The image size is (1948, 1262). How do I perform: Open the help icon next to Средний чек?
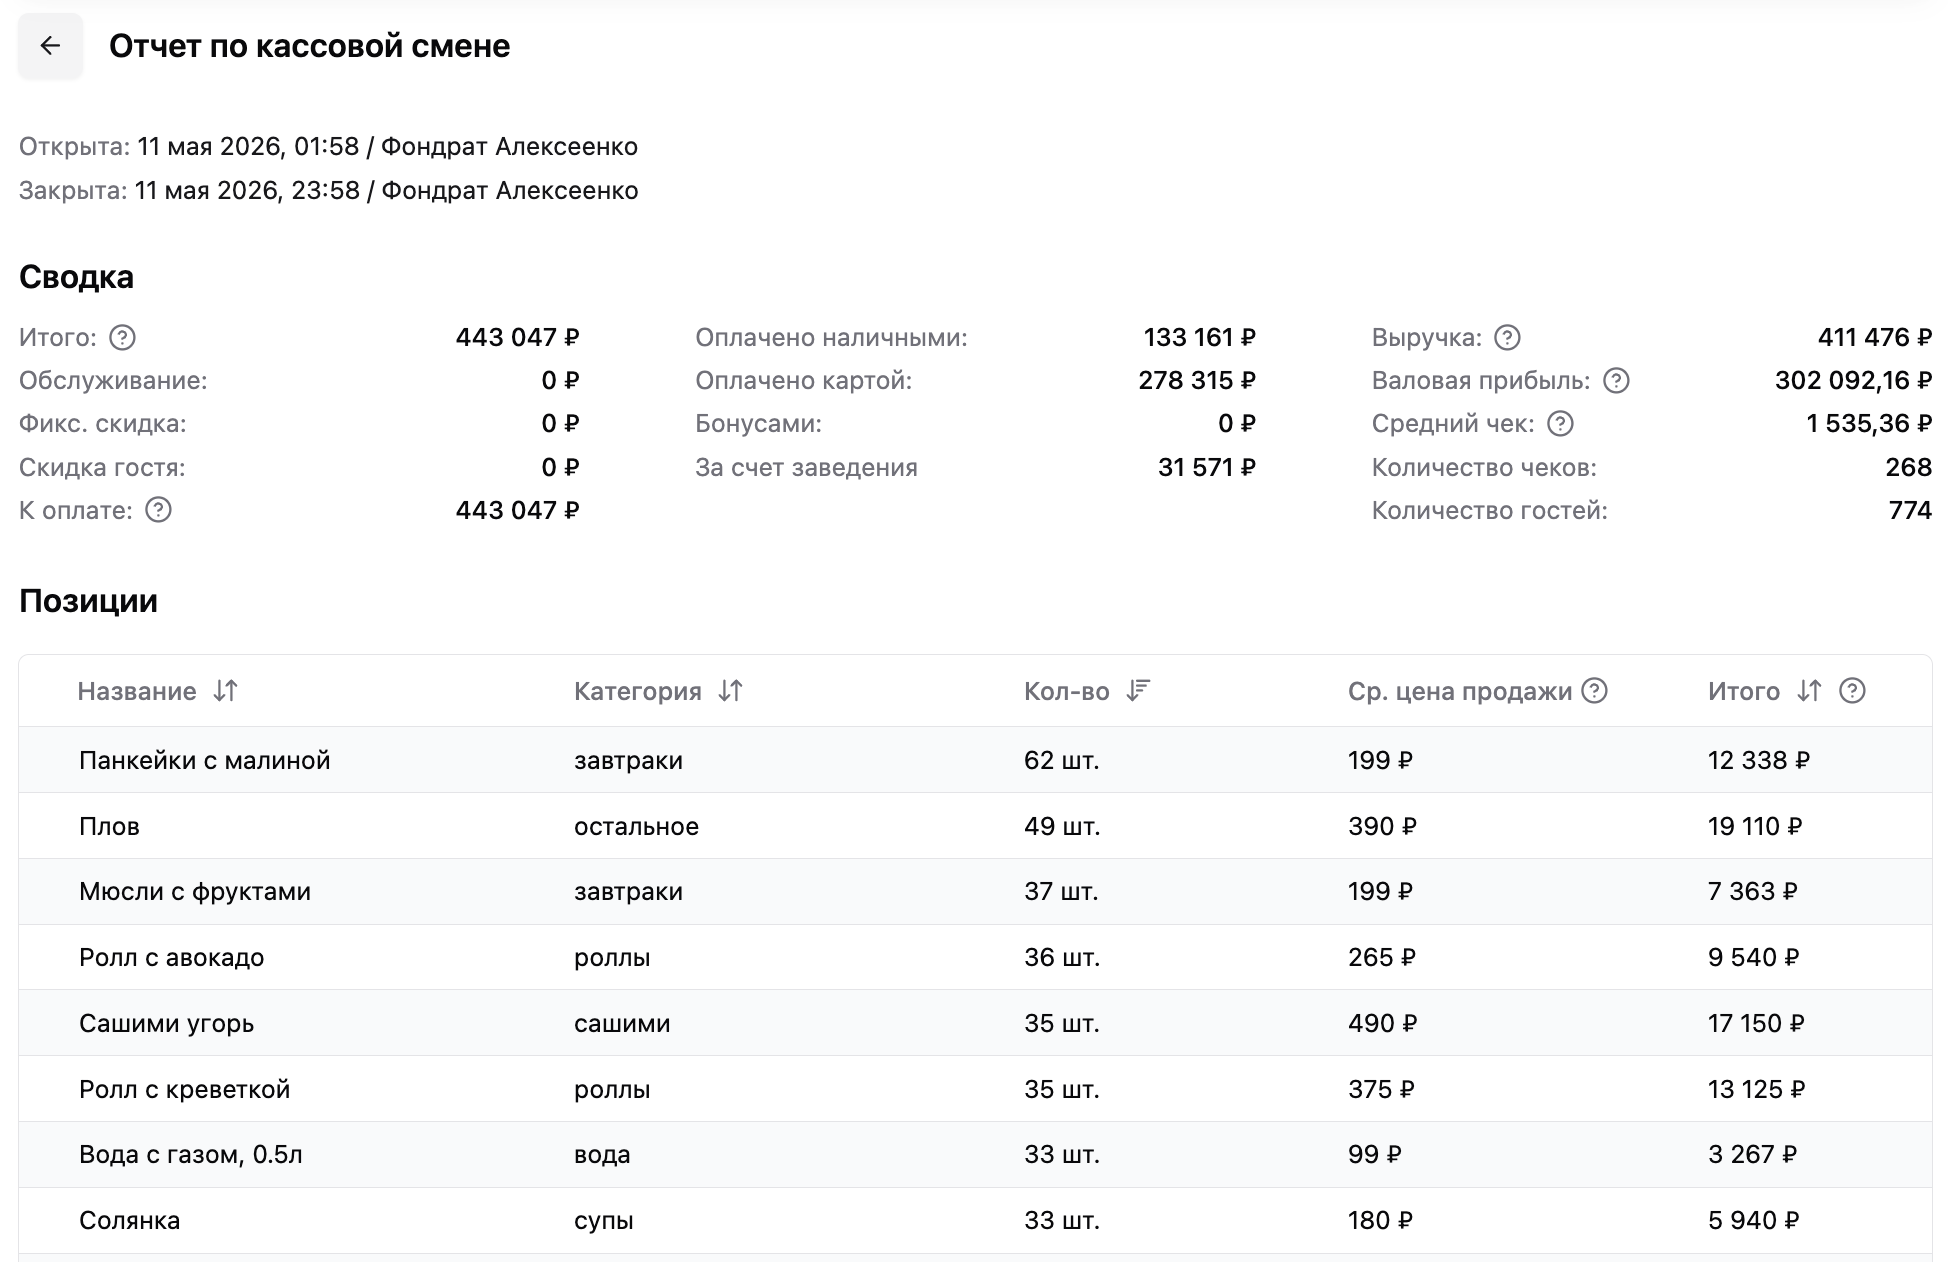(x=1560, y=424)
